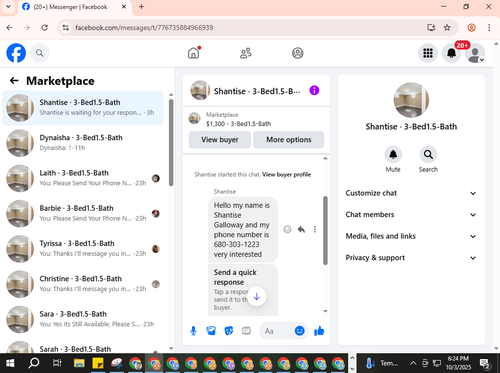Open Task View on taskbar
This screenshot has width=500, height=373.
click(x=57, y=363)
